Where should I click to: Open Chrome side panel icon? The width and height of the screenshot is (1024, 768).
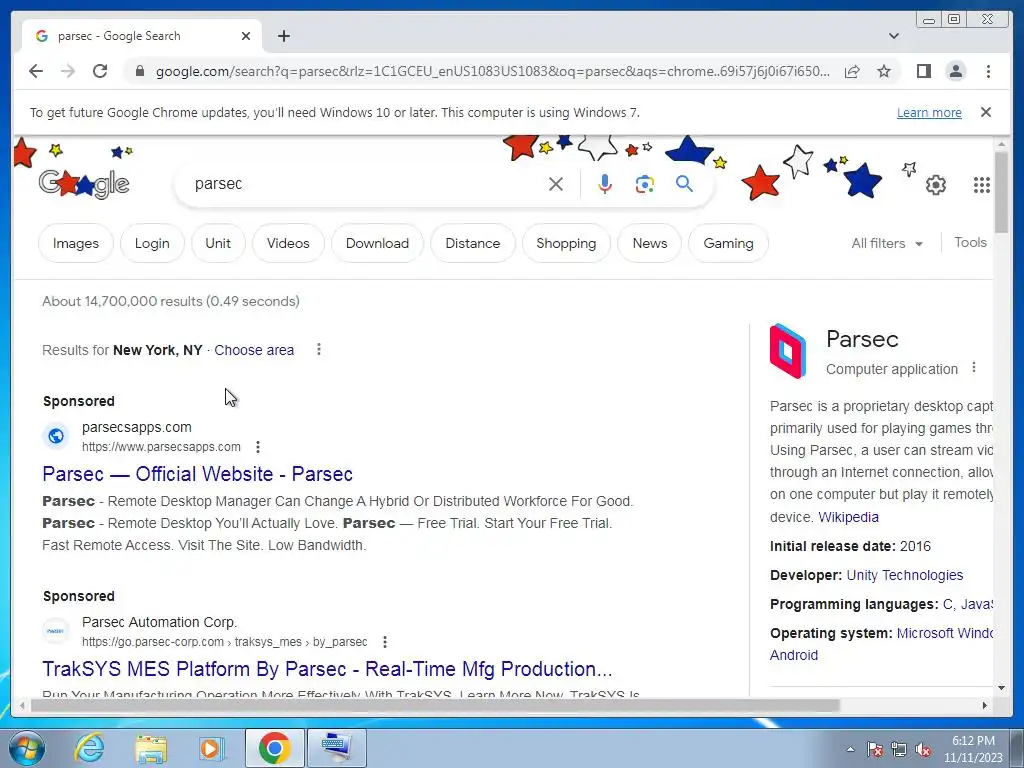point(923,71)
